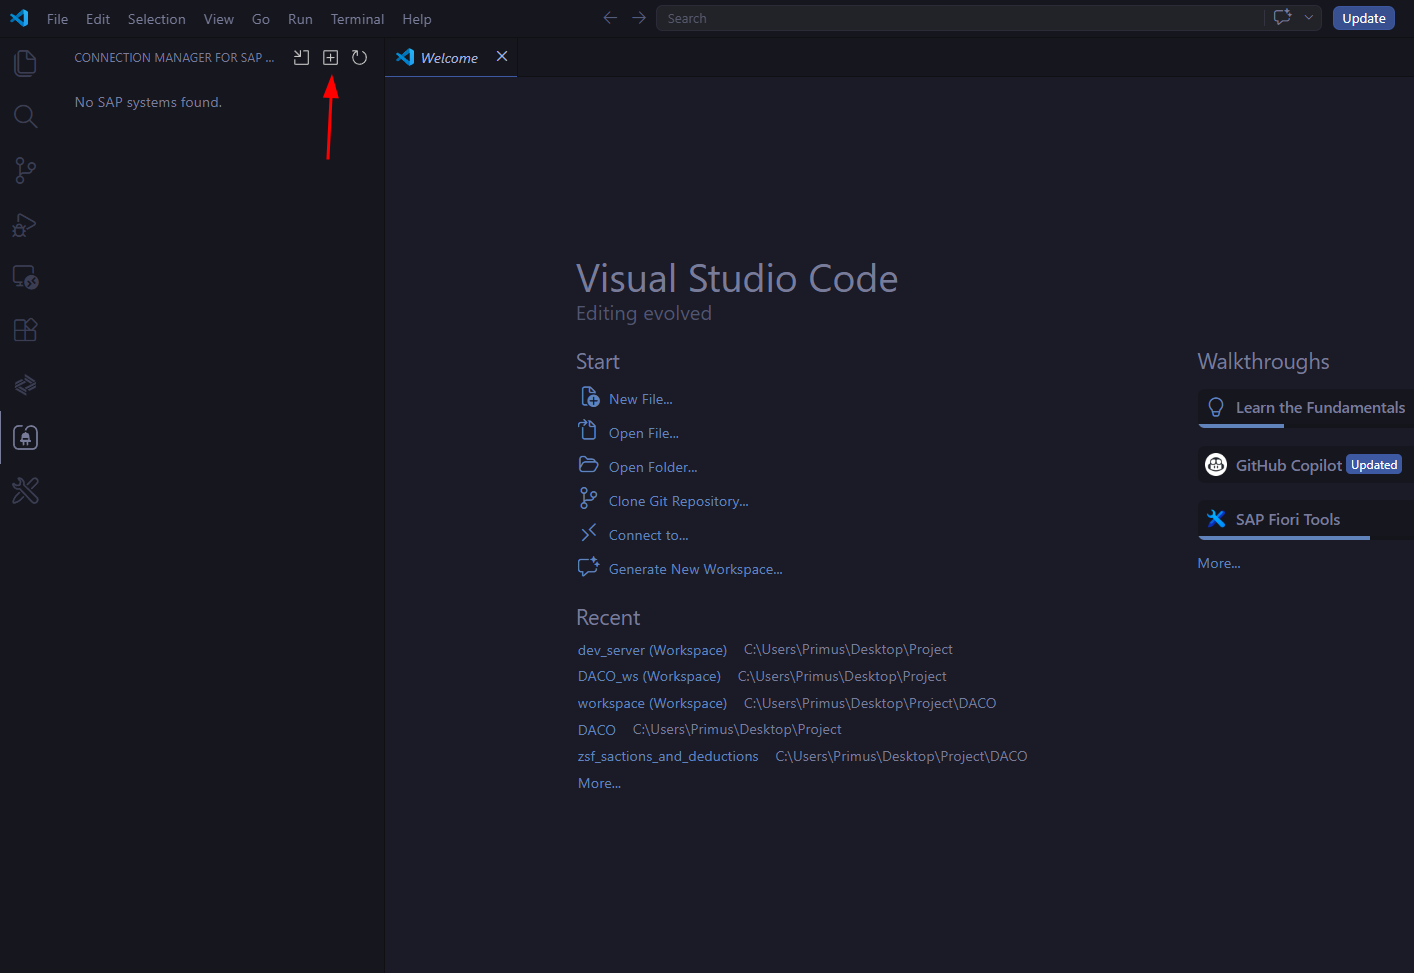Go forward using the right arrow
The image size is (1414, 973).
point(639,18)
